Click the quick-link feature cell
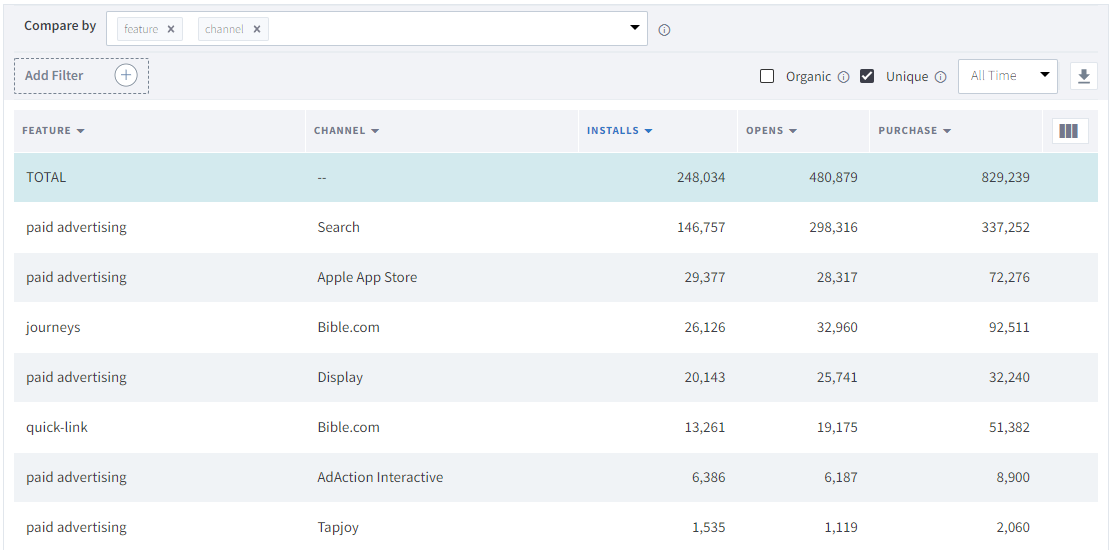 click(57, 427)
